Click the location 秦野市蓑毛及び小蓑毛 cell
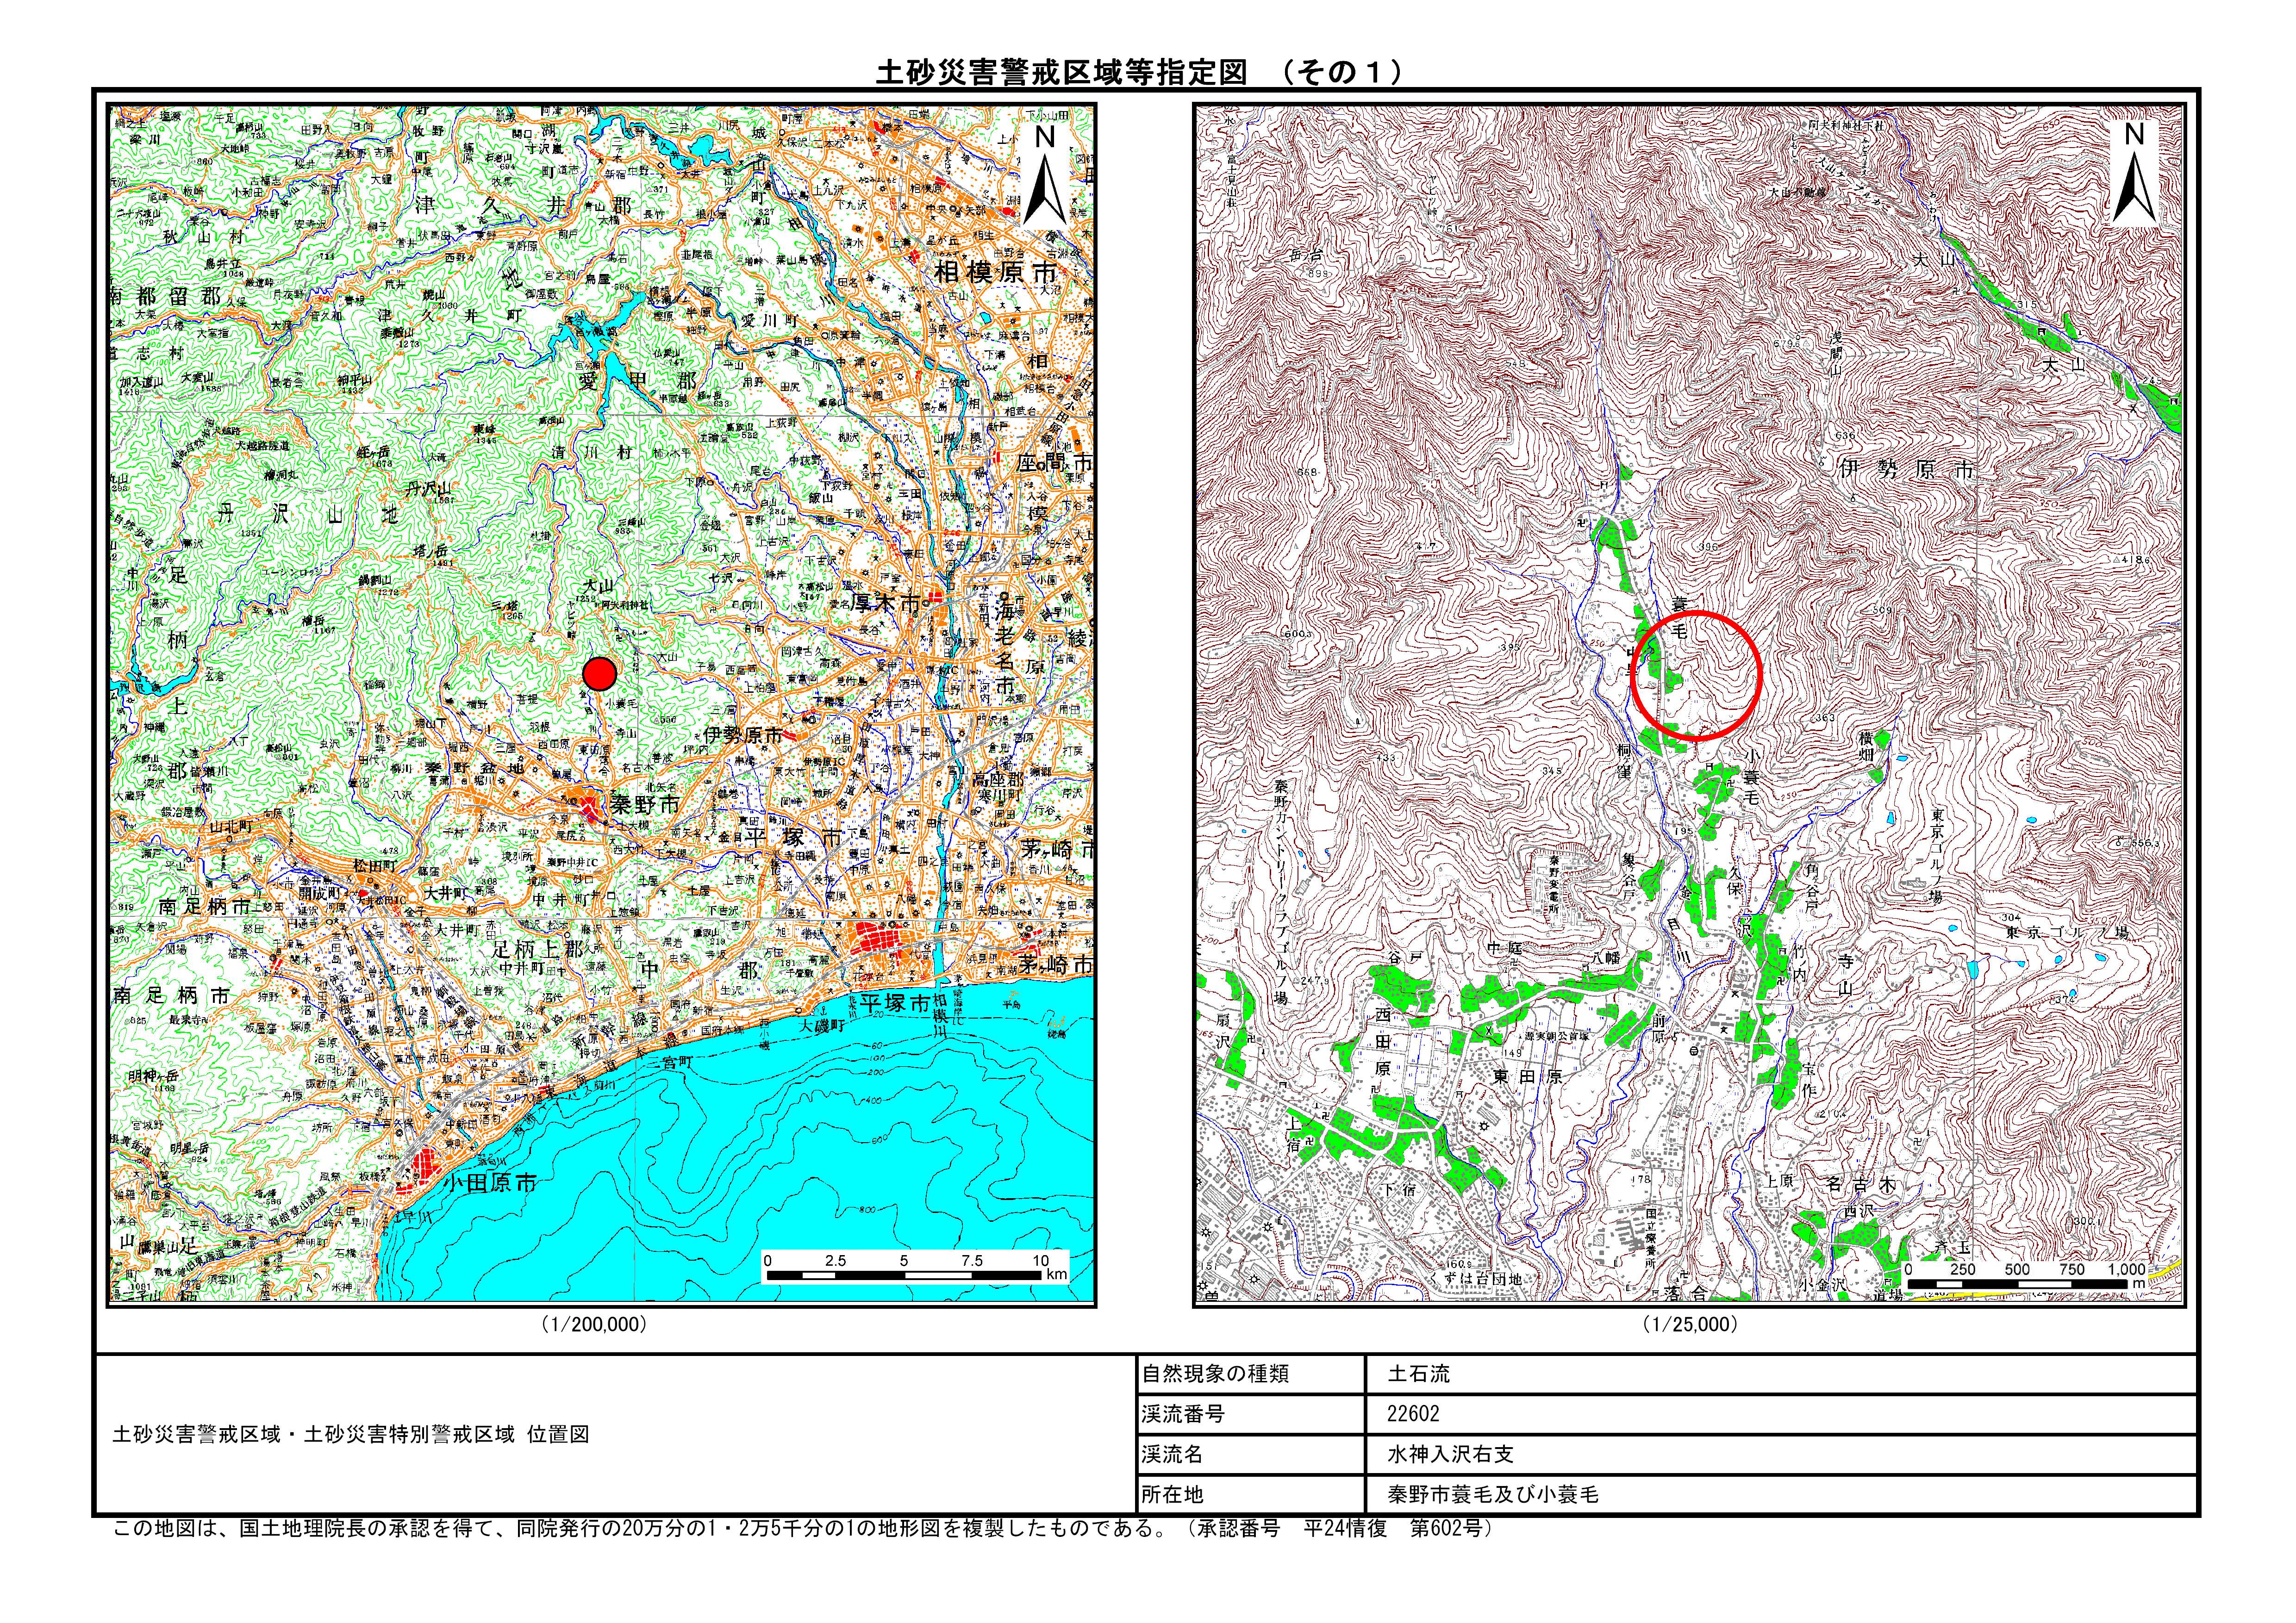The width and height of the screenshot is (2296, 1623). 1492,1495
